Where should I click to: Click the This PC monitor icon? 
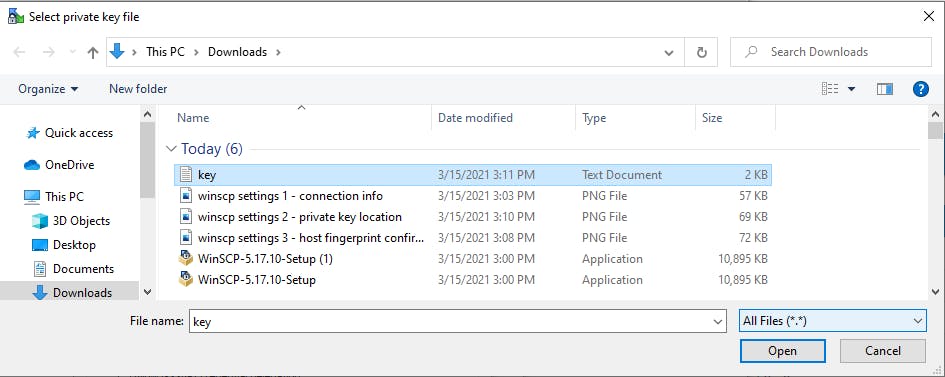[32, 196]
